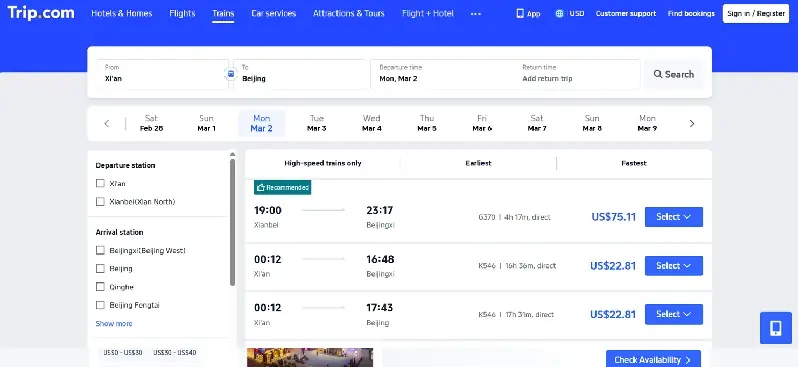This screenshot has height=367, width=798.
Task: Select Mon Mar 9 date
Action: click(x=647, y=123)
